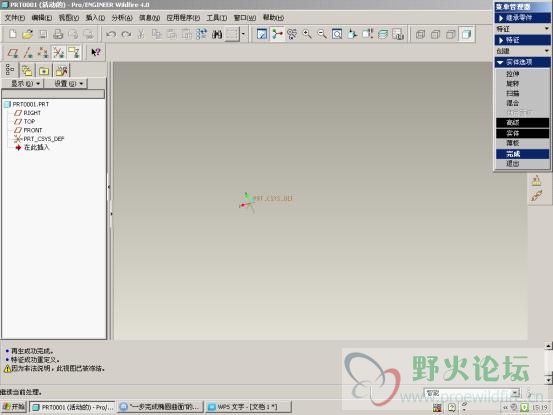Open the View Manager icon
Viewport: 553px width, 415px height.
coord(398,34)
